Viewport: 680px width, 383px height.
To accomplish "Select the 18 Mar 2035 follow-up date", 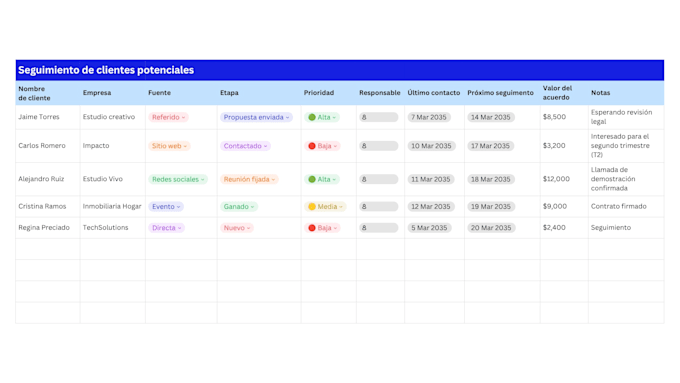I will pos(490,179).
